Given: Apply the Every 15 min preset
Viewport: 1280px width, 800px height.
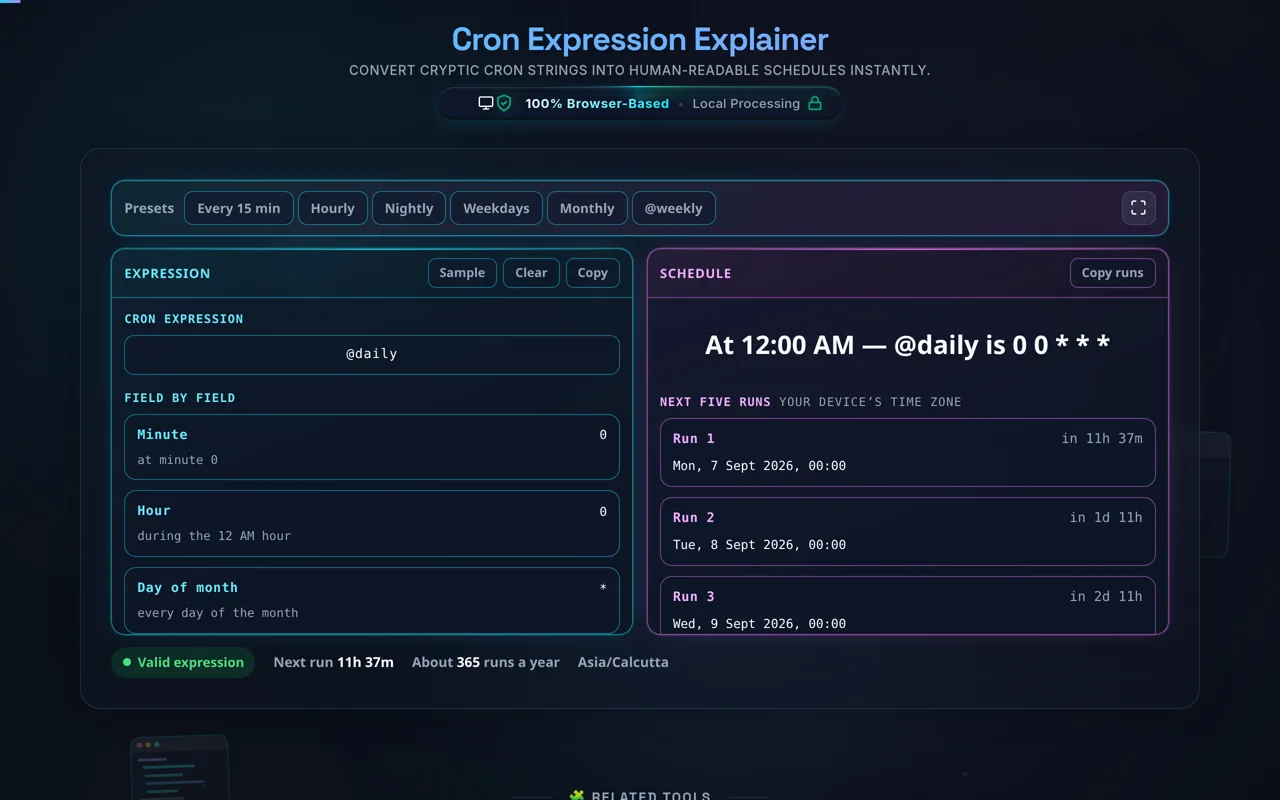Looking at the screenshot, I should (x=239, y=208).
